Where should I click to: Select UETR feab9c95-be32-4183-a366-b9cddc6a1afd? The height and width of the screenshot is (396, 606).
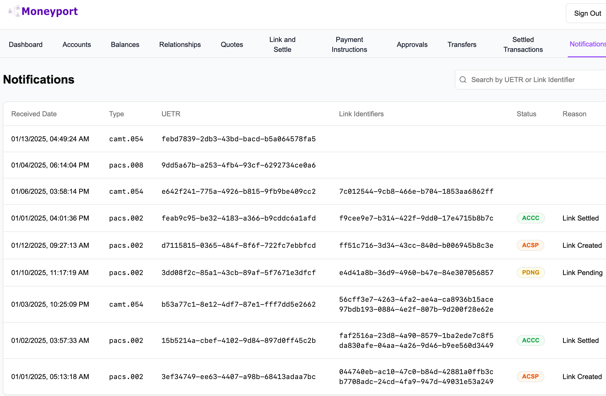(x=238, y=218)
